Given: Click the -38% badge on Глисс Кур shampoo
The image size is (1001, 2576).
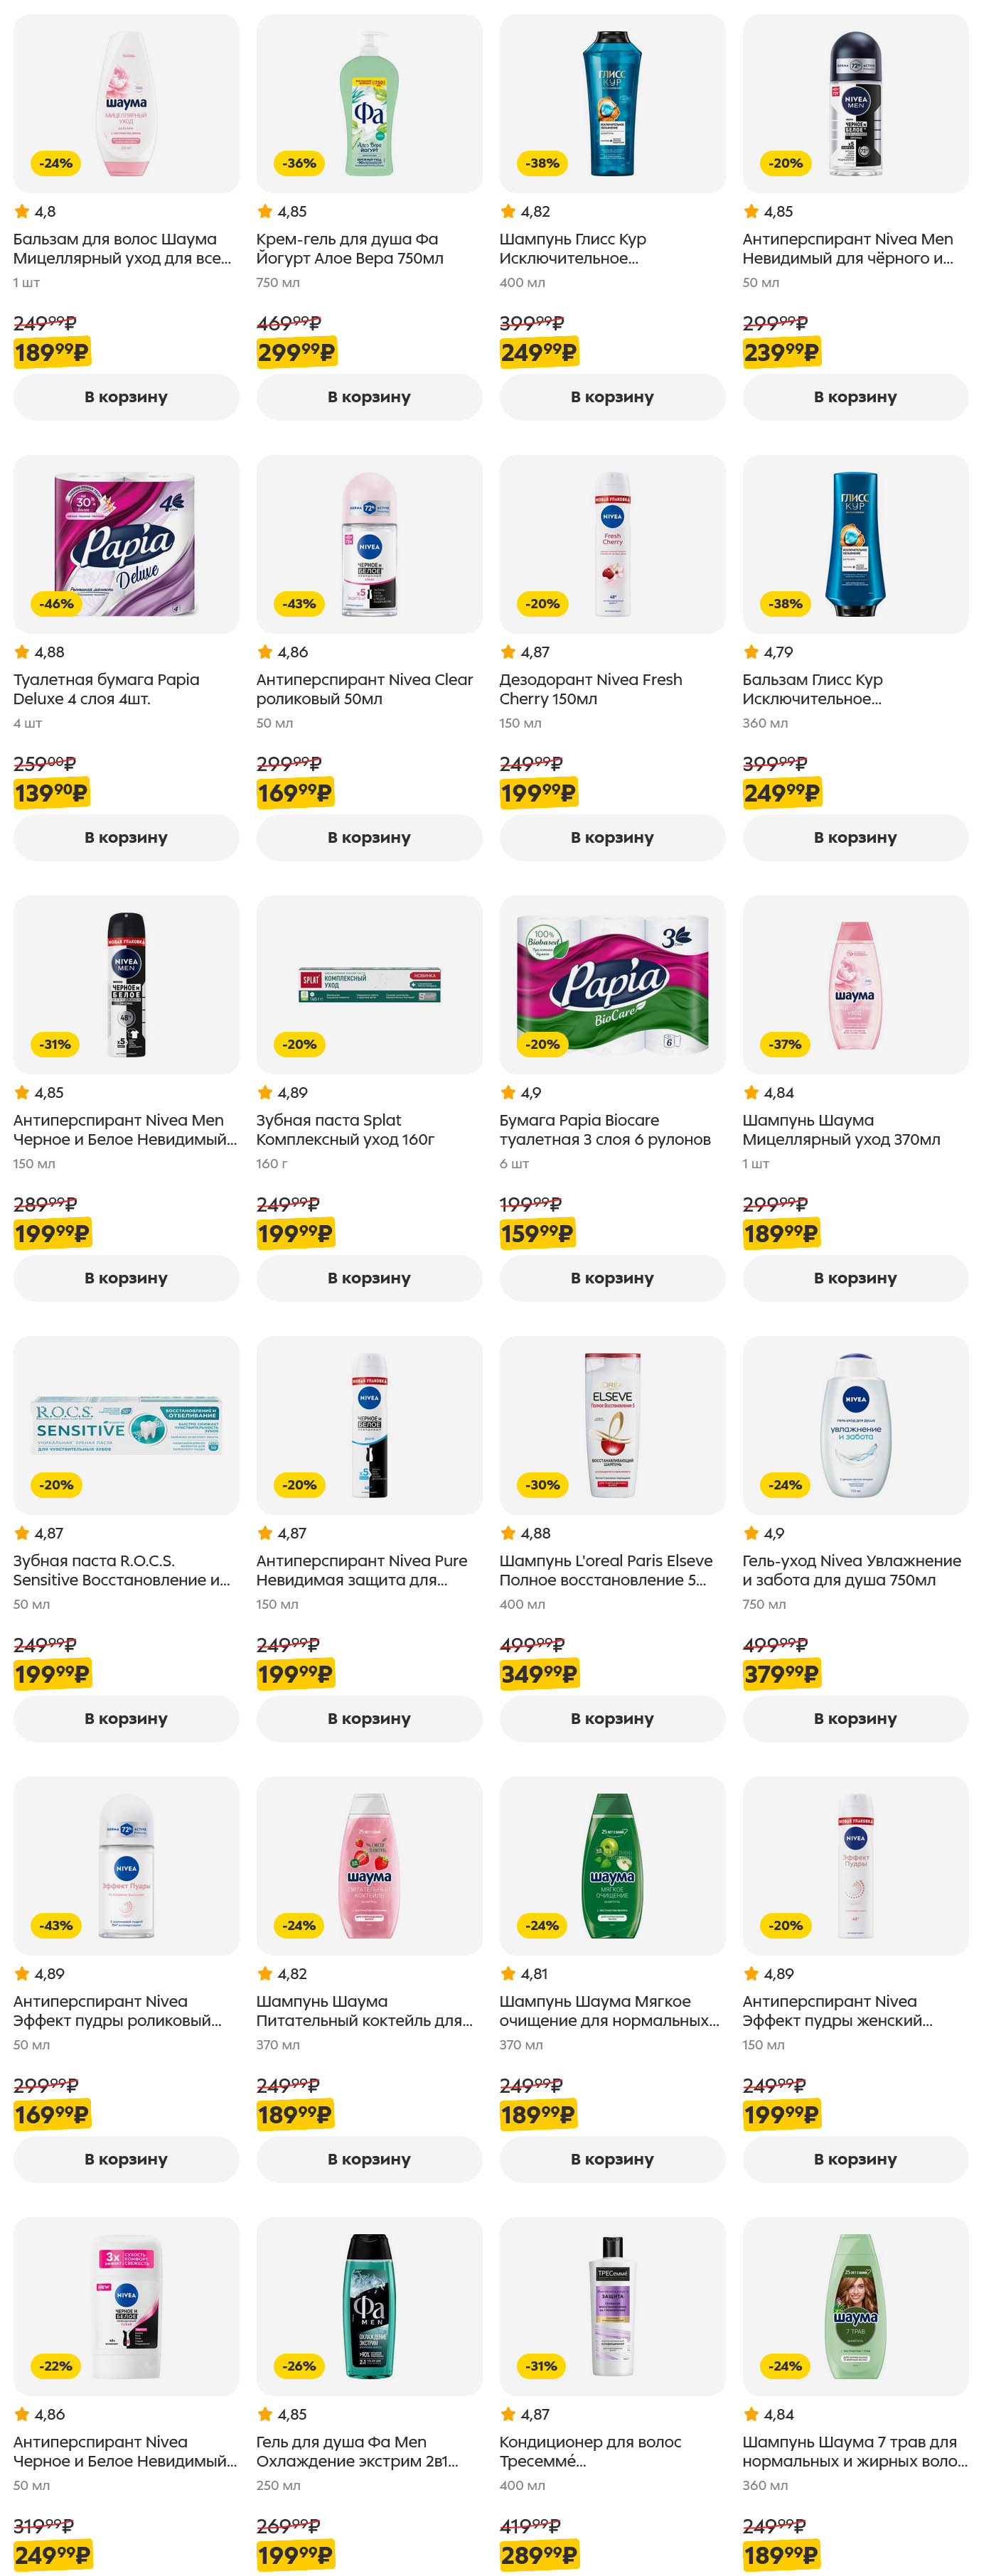Looking at the screenshot, I should pyautogui.click(x=542, y=163).
